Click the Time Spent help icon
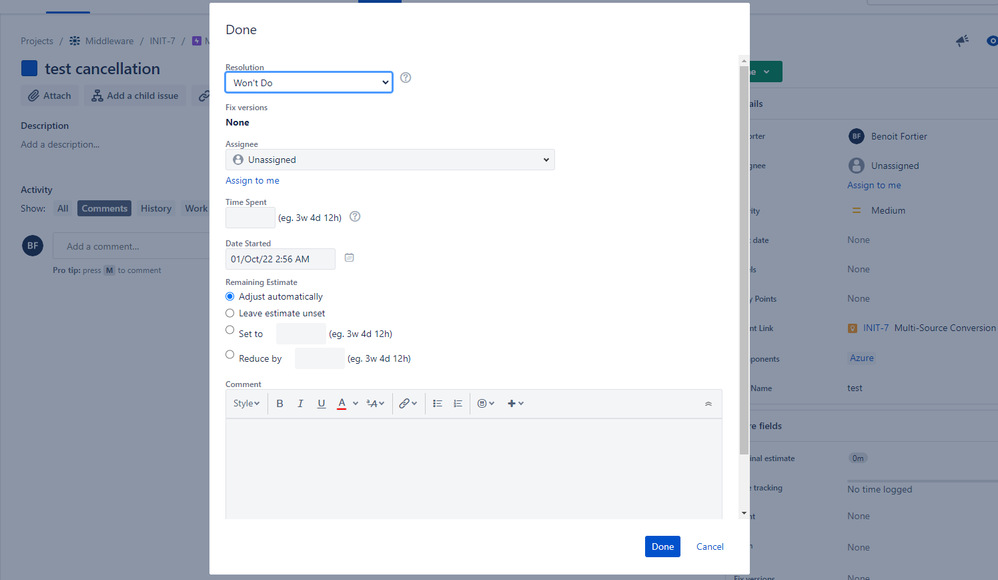The width and height of the screenshot is (998, 580). [x=355, y=216]
